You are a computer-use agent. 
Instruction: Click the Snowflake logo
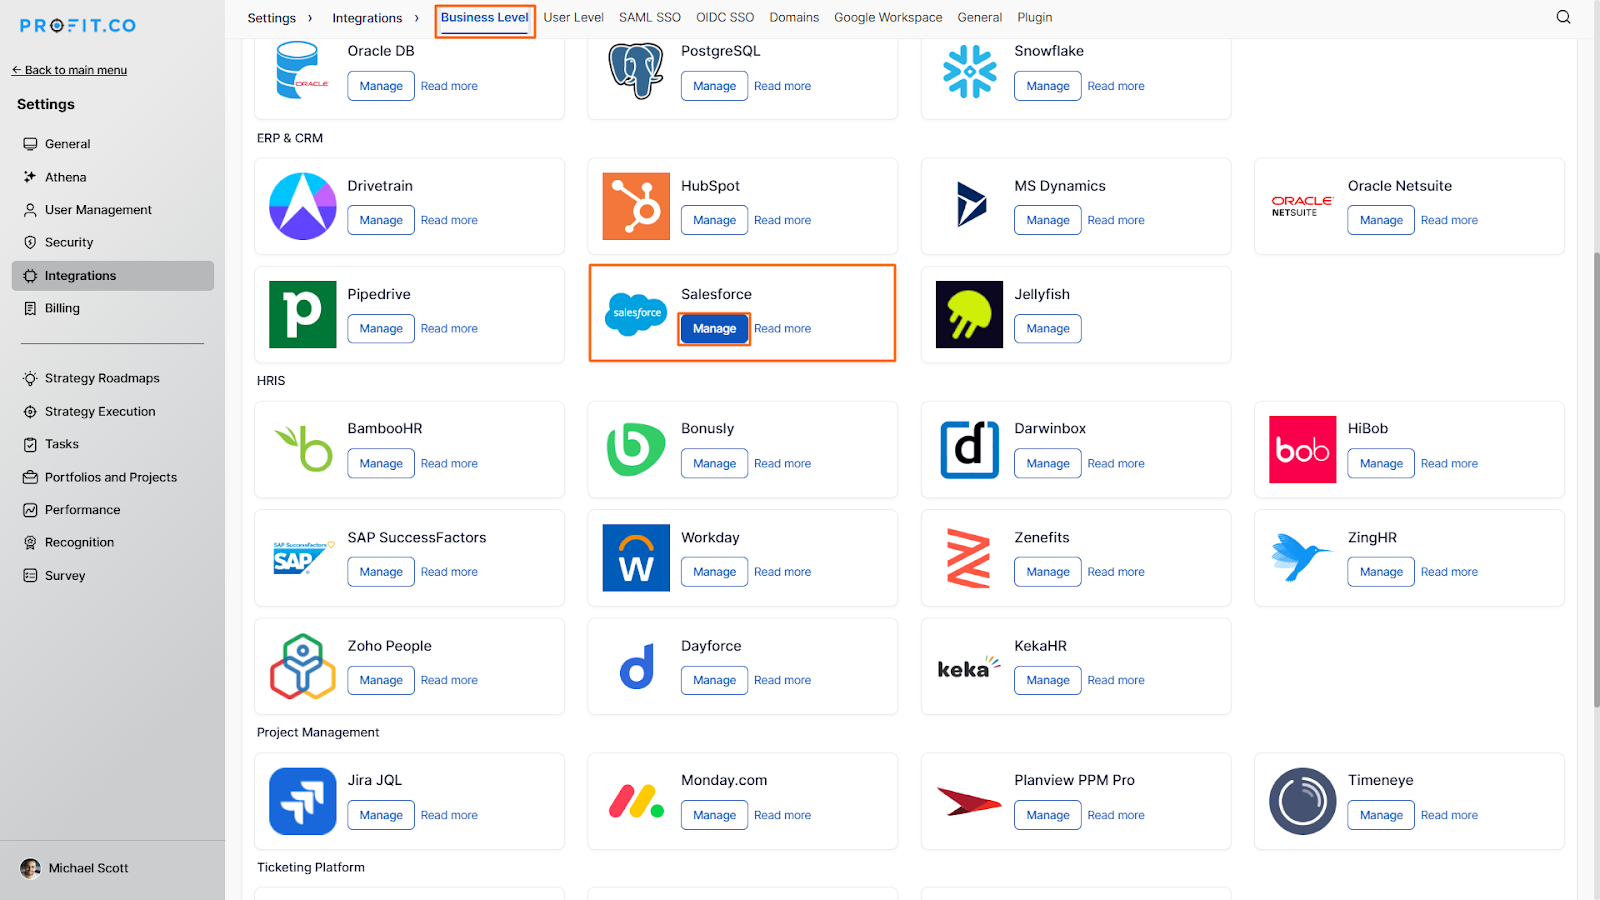pos(970,71)
